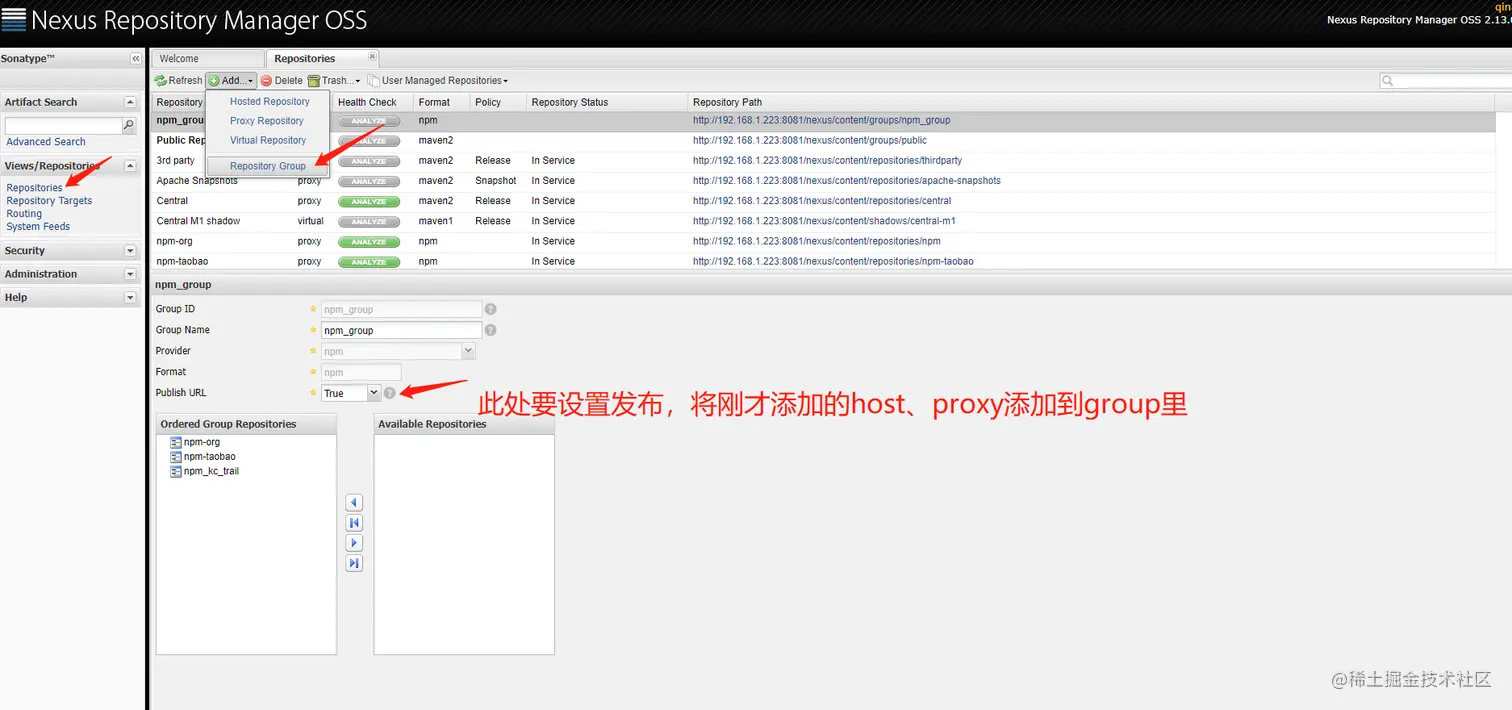Select npm_kc_trail in Ordered Group Repositories
The height and width of the screenshot is (710, 1512).
point(211,471)
